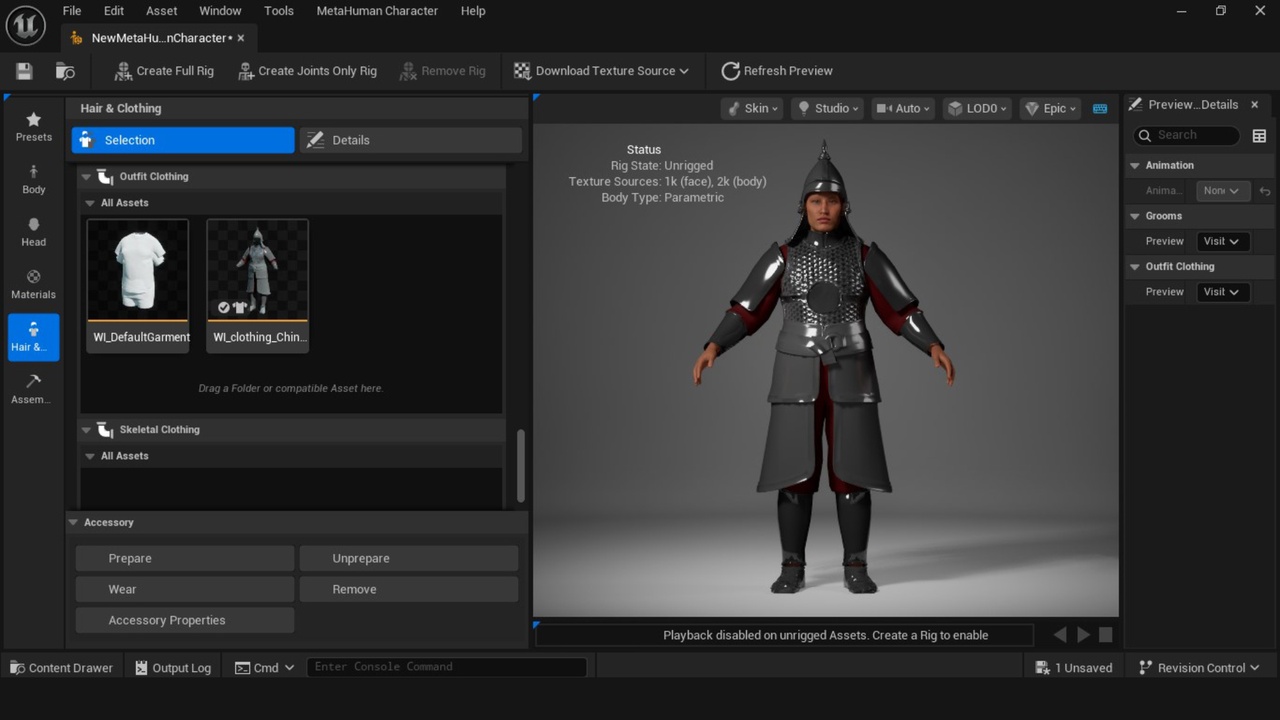Collapse All Assets under Outfit Clothing
The image size is (1280, 720).
point(91,203)
